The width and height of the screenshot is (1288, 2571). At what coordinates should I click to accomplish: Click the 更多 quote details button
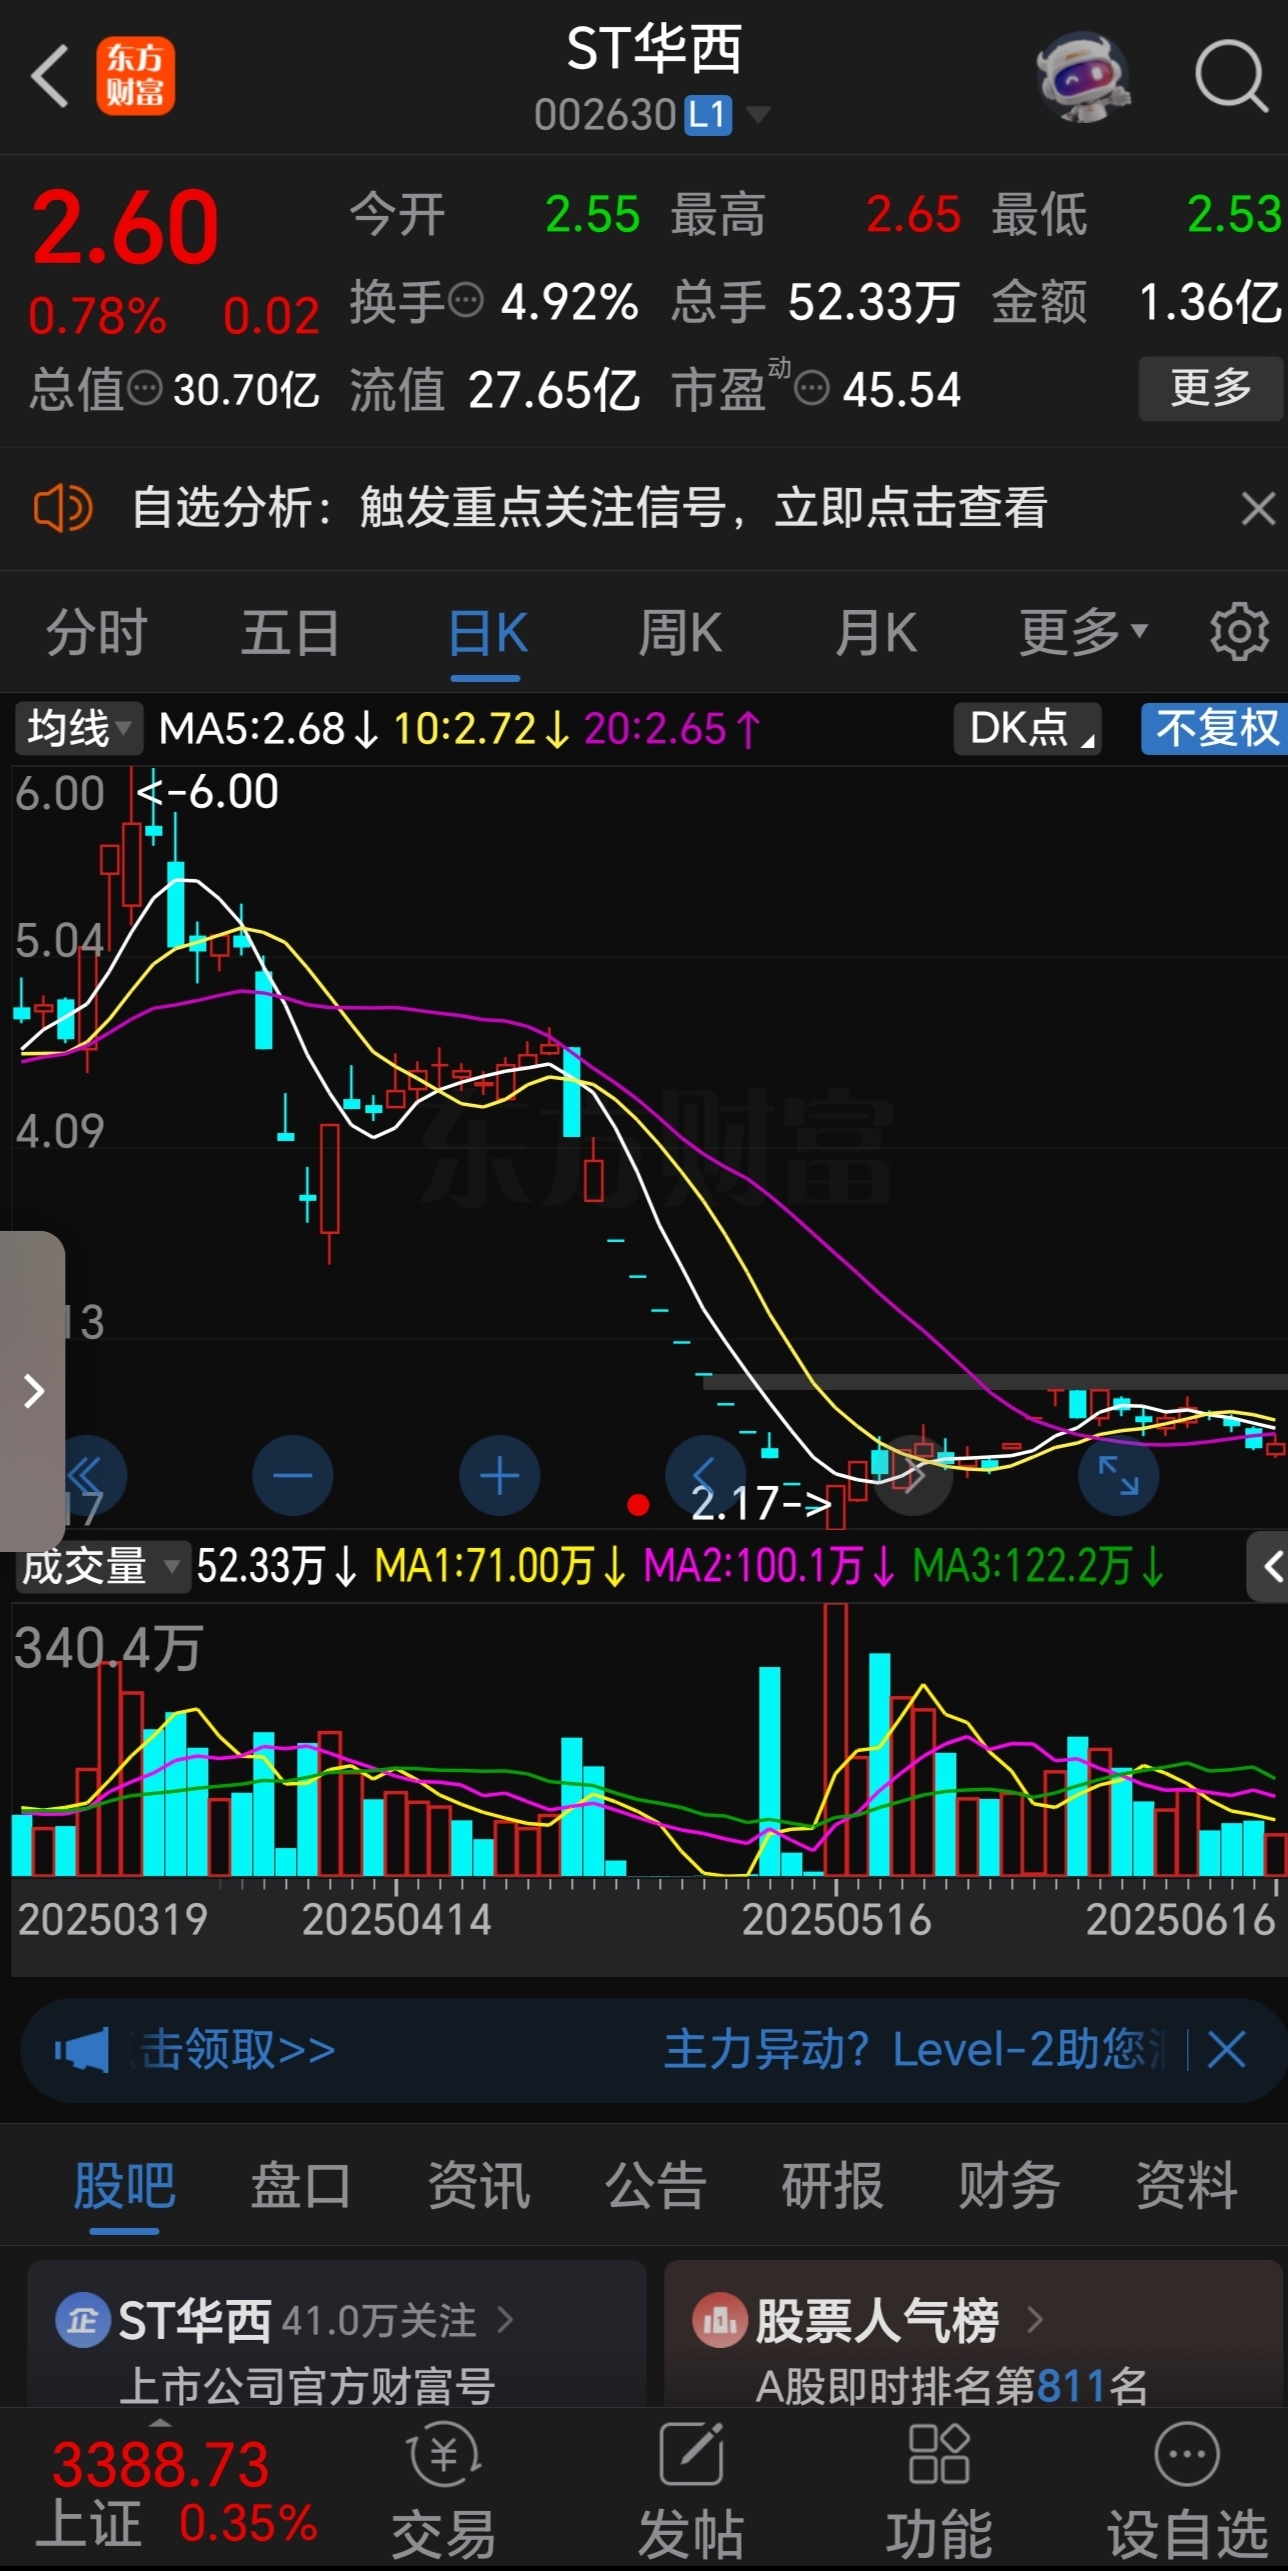[1210, 388]
